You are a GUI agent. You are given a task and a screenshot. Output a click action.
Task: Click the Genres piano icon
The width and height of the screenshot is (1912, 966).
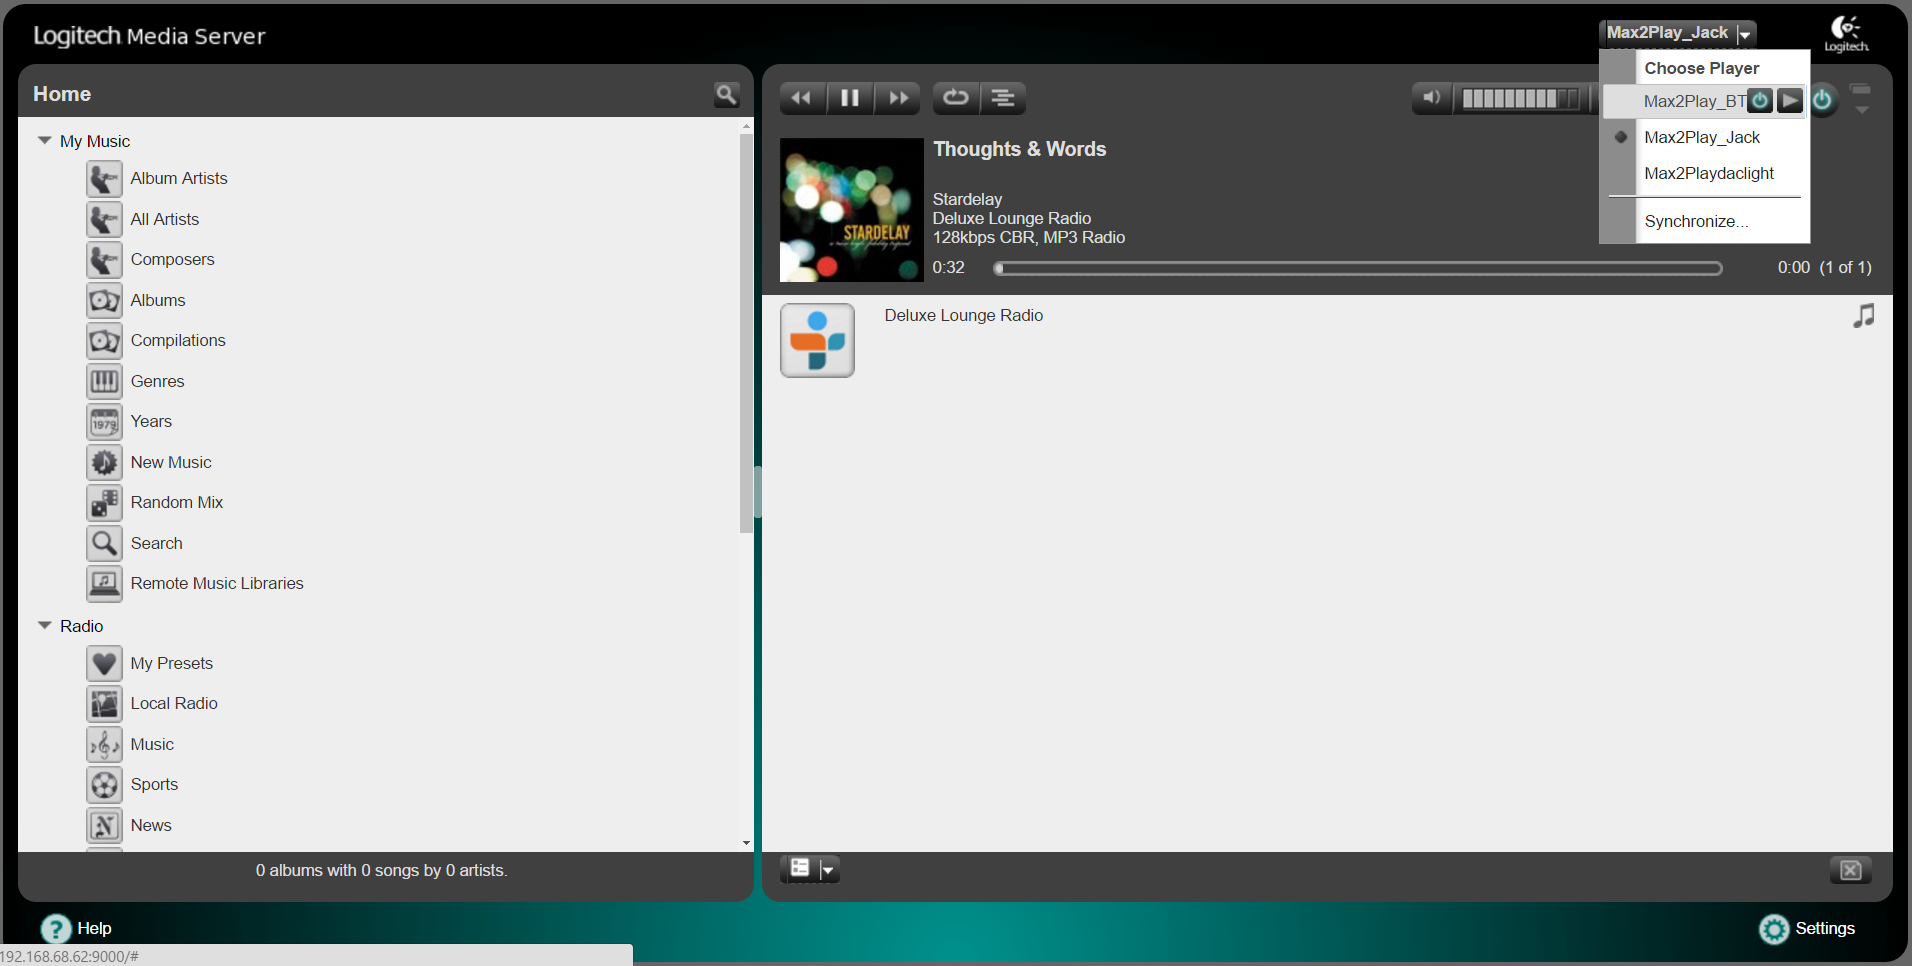click(x=104, y=381)
